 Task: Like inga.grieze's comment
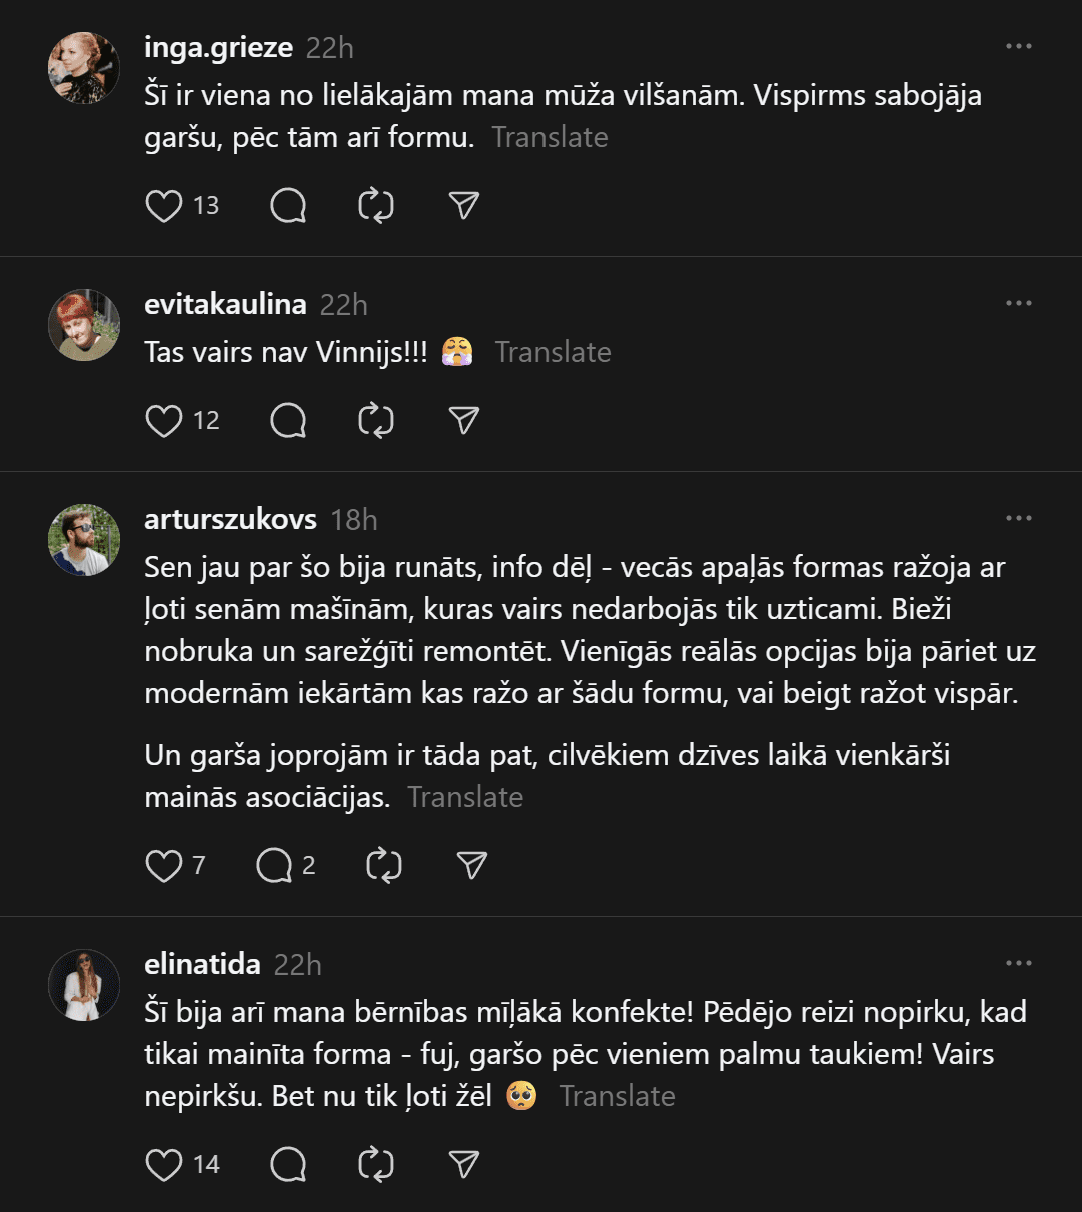(x=164, y=206)
